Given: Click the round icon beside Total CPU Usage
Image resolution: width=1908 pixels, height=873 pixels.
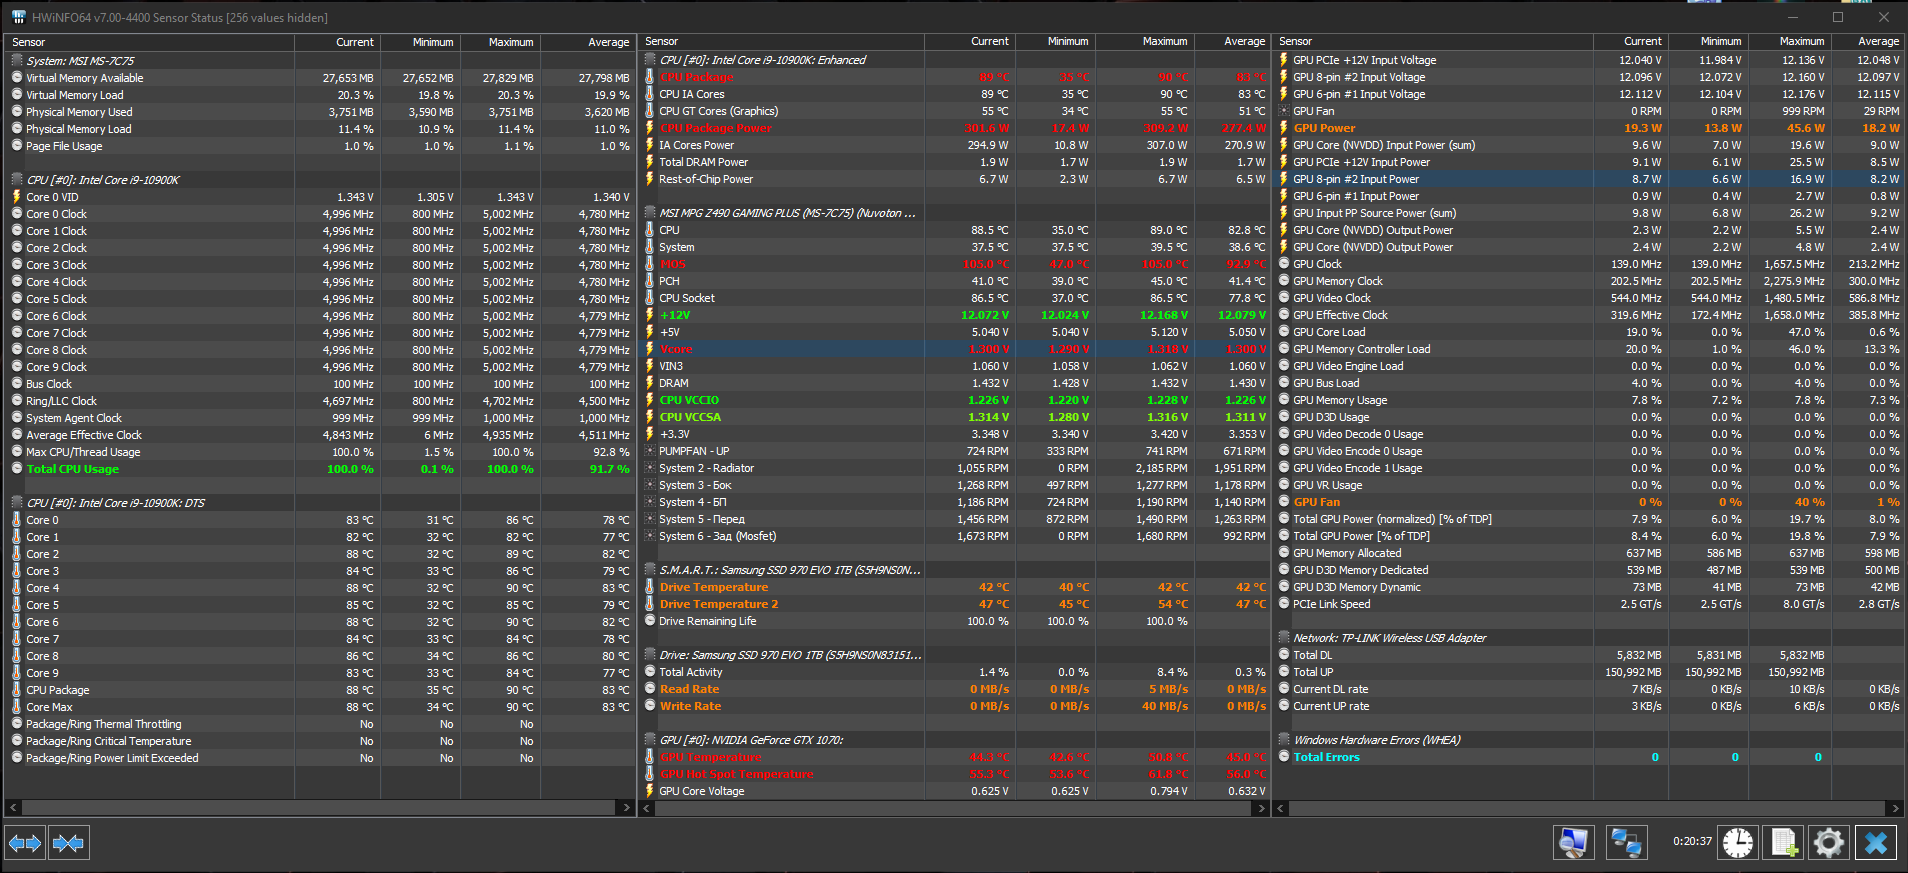Looking at the screenshot, I should click(17, 469).
